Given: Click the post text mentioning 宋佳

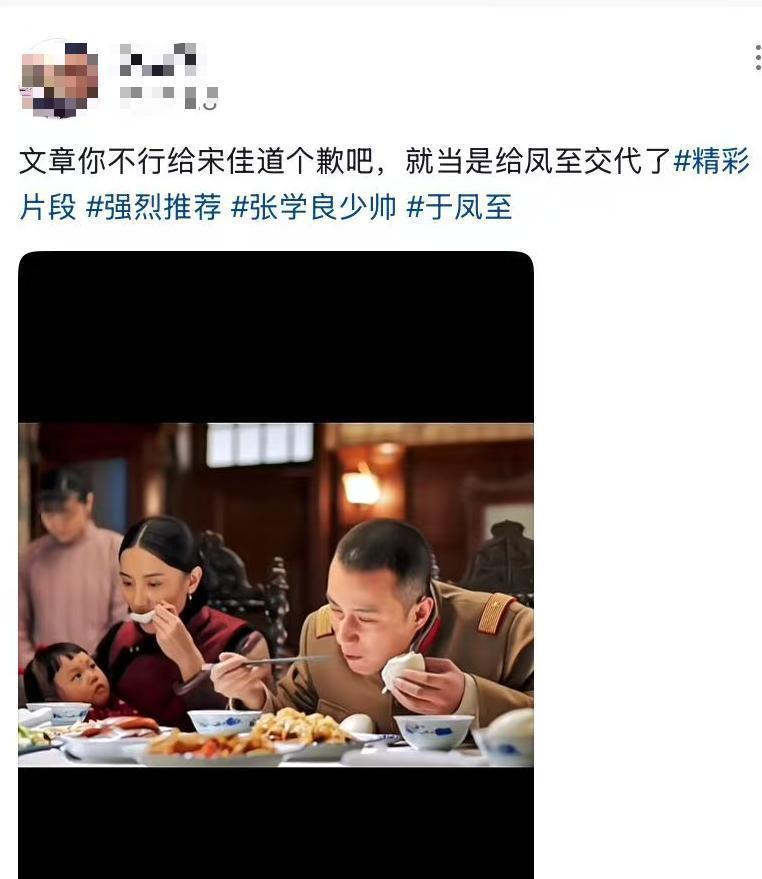Looking at the screenshot, I should (345, 161).
